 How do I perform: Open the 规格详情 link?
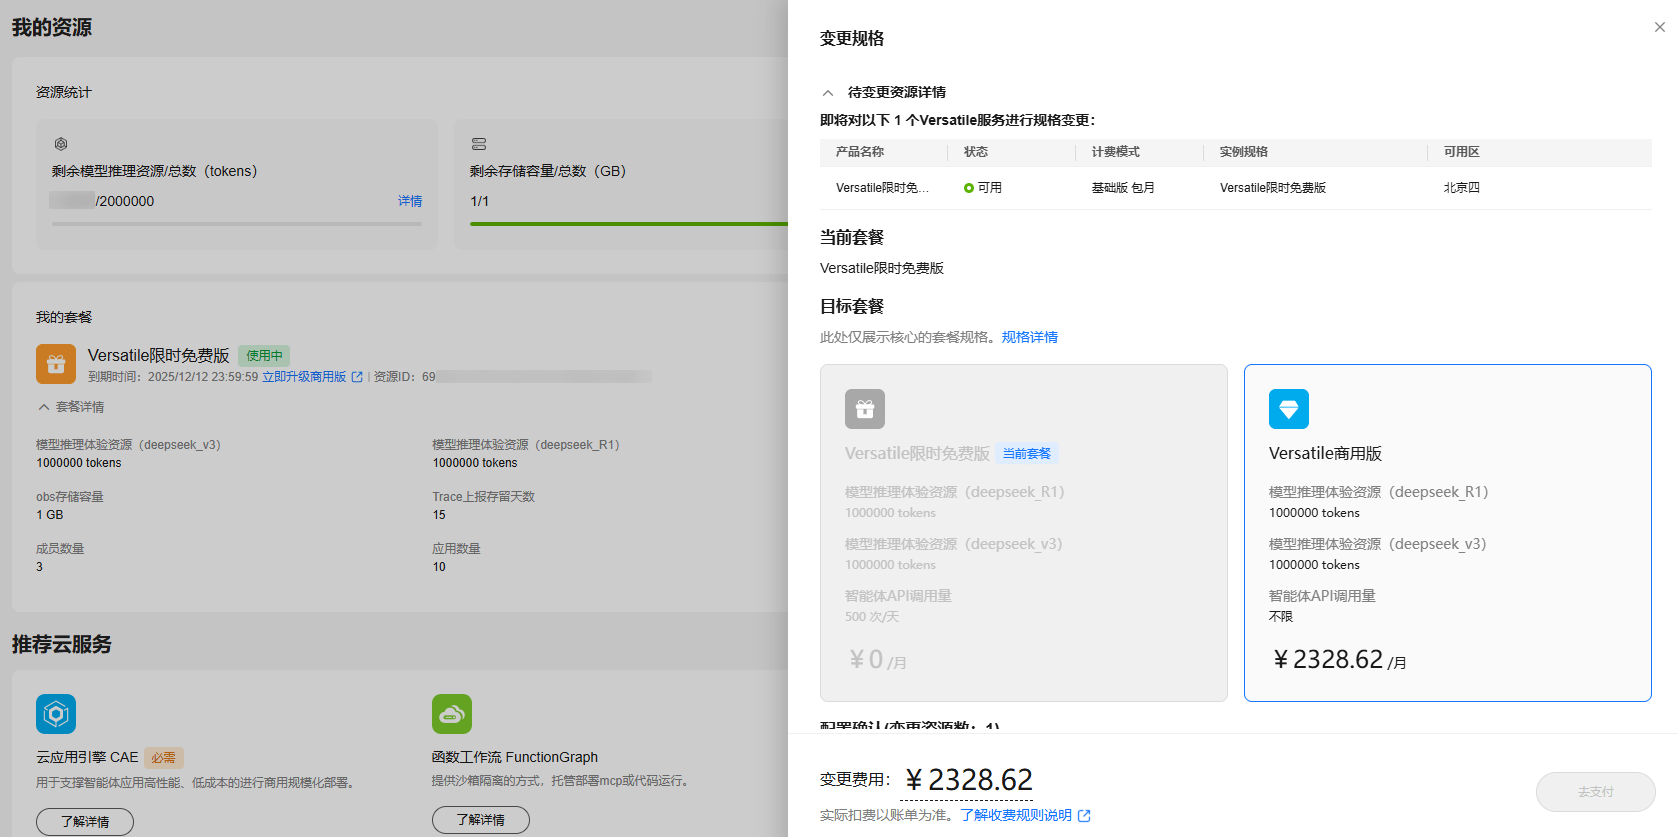1030,337
